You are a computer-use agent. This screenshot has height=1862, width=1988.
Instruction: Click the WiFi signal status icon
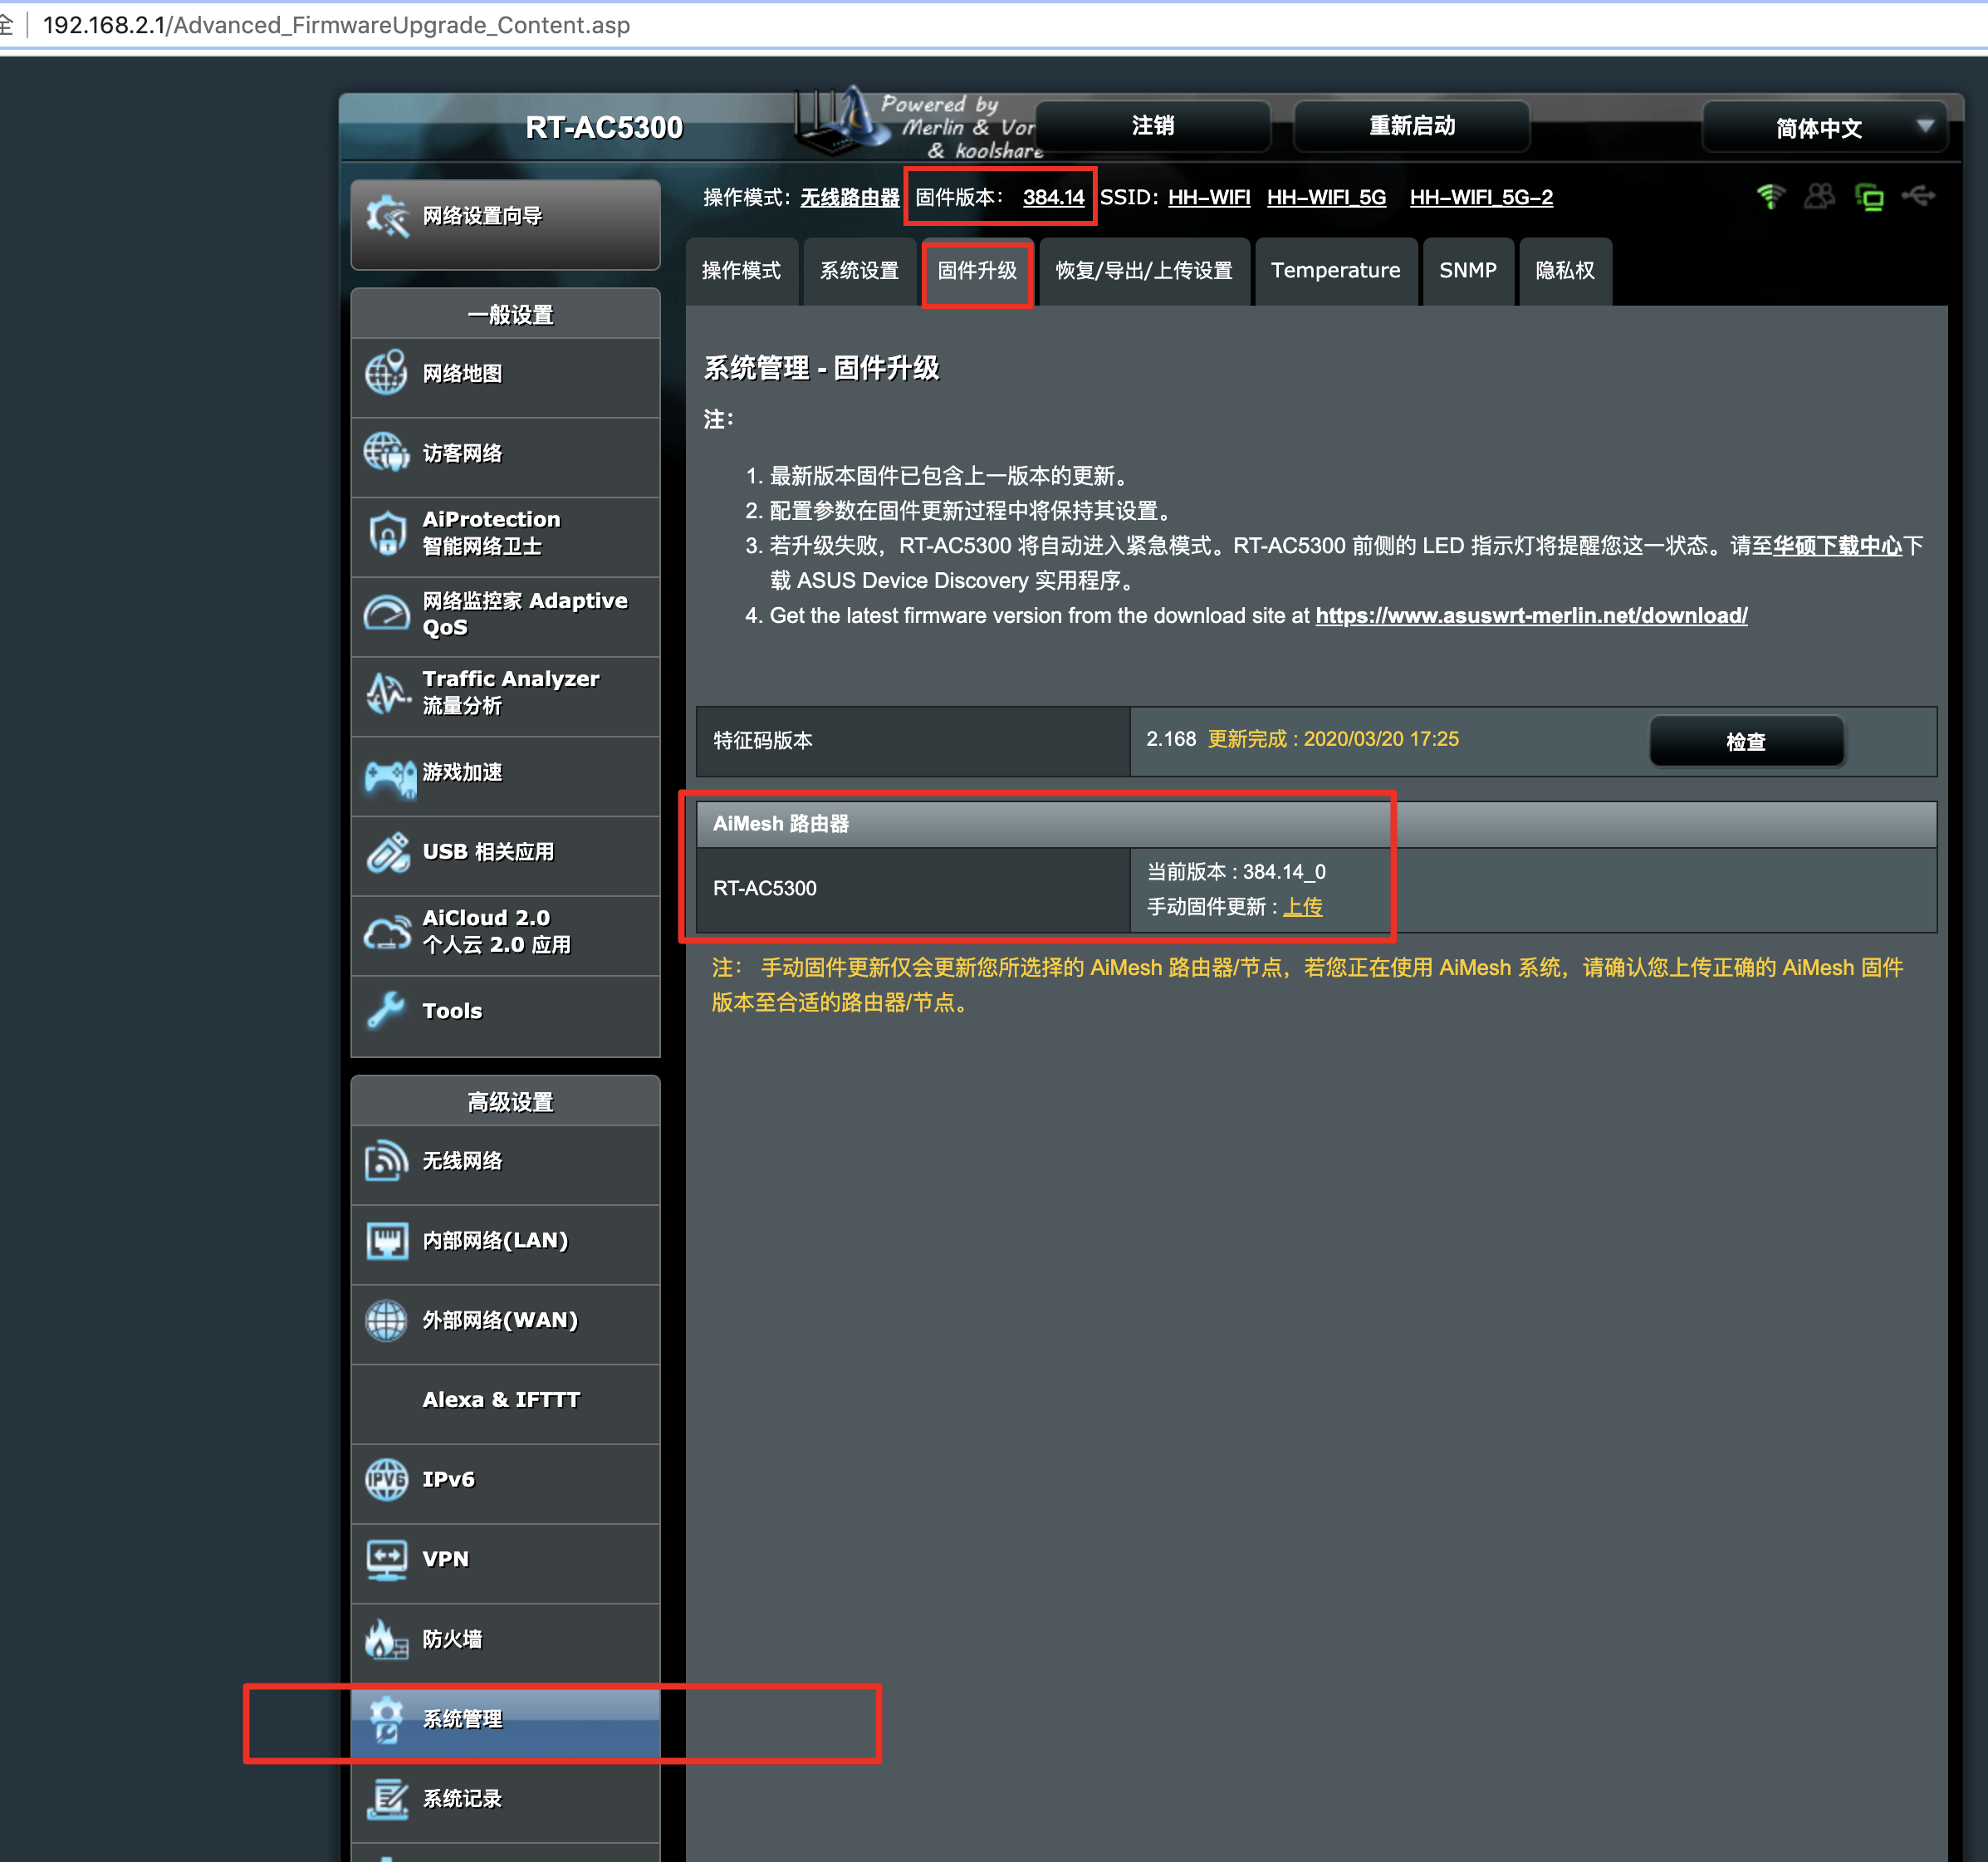click(1770, 197)
